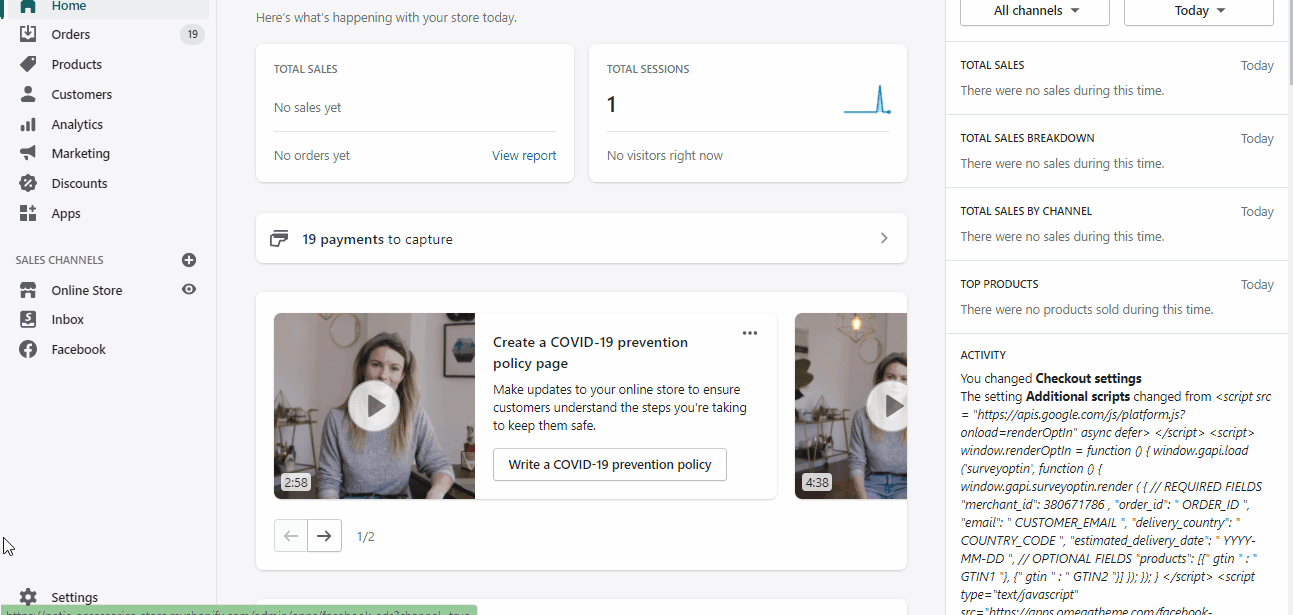Click the Apps grid icon
Image resolution: width=1293 pixels, height=615 pixels.
tap(28, 213)
